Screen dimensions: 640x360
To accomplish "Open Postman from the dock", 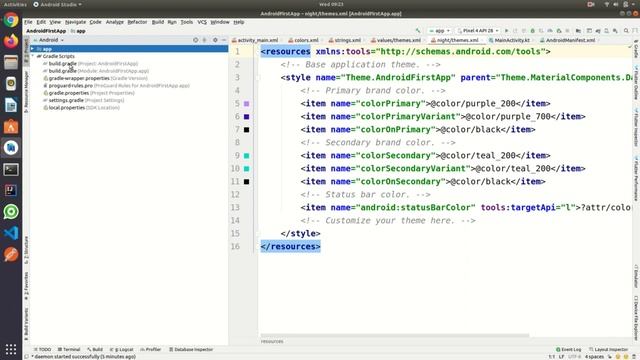I will coord(11,254).
